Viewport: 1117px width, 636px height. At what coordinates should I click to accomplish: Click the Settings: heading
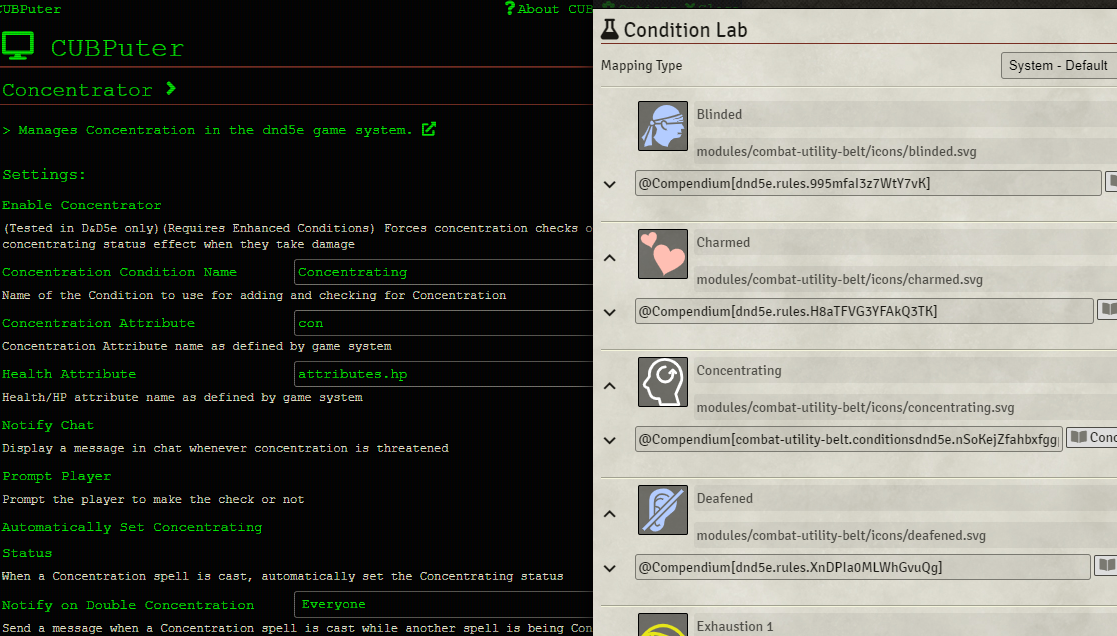pyautogui.click(x=44, y=174)
